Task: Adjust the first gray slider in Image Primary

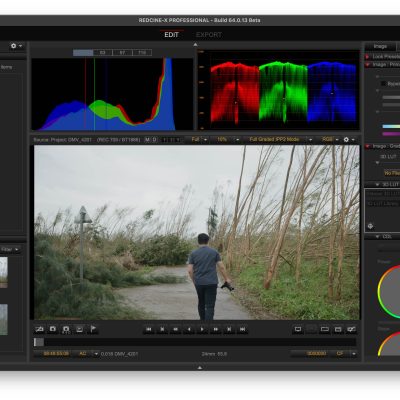Action: click(x=391, y=97)
